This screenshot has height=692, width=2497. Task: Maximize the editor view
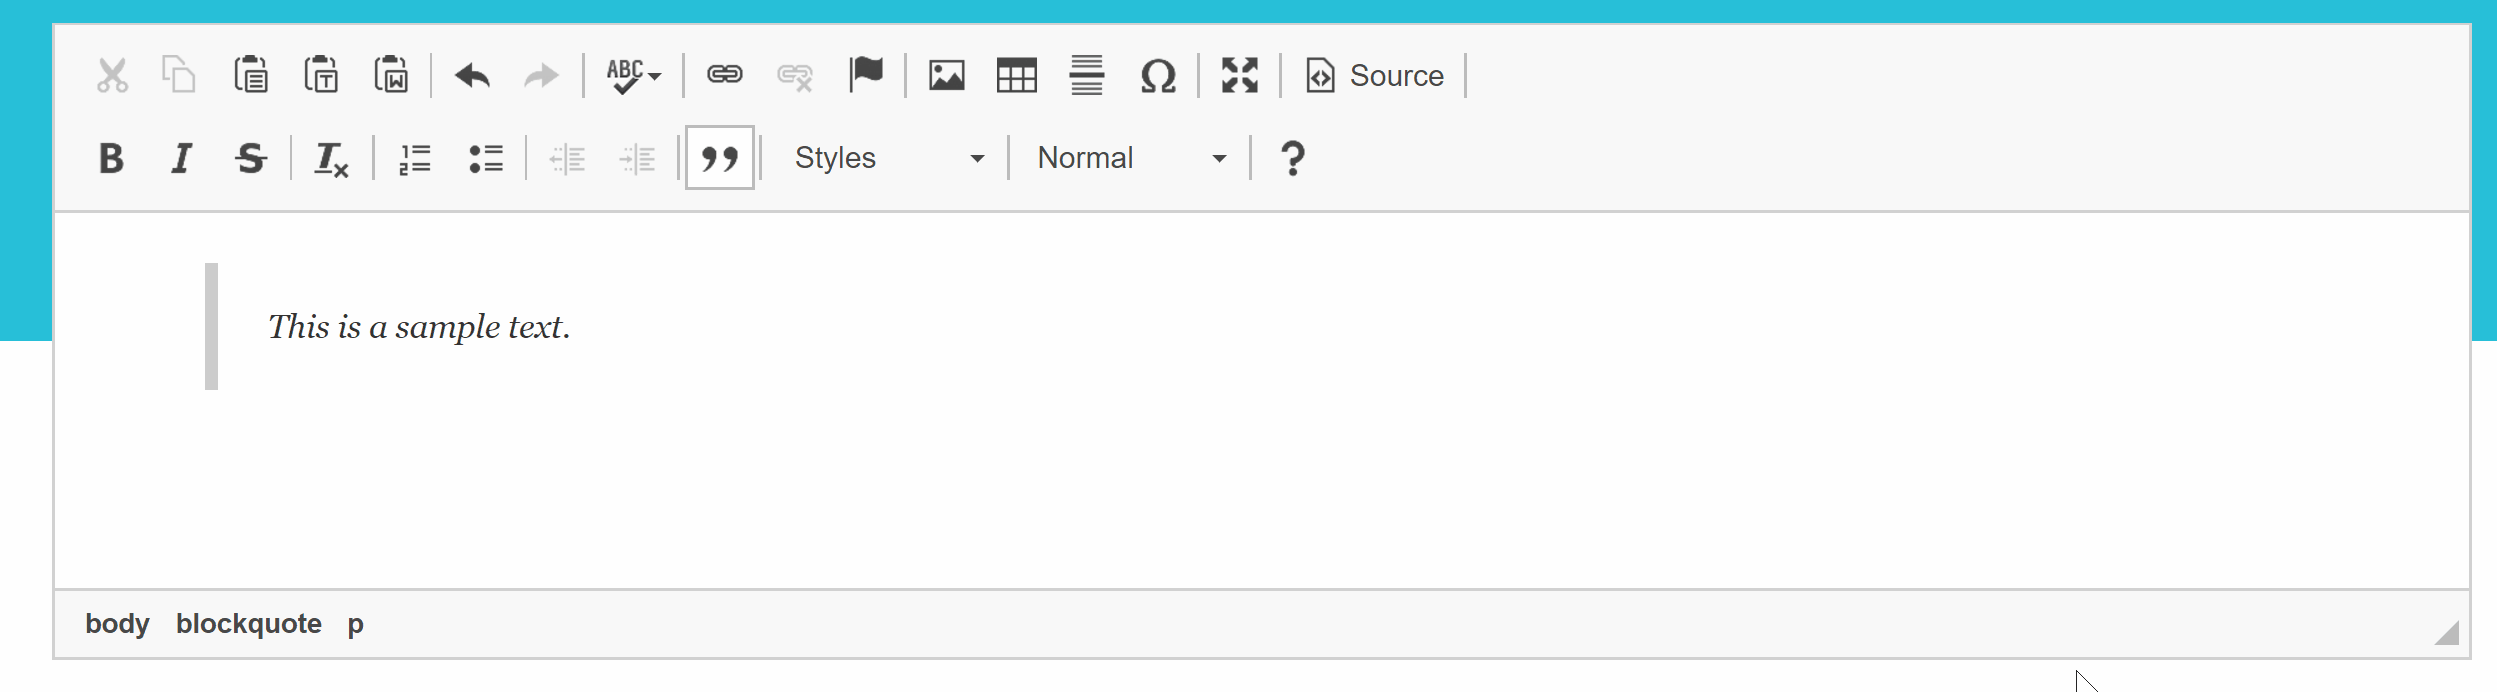tap(1240, 75)
